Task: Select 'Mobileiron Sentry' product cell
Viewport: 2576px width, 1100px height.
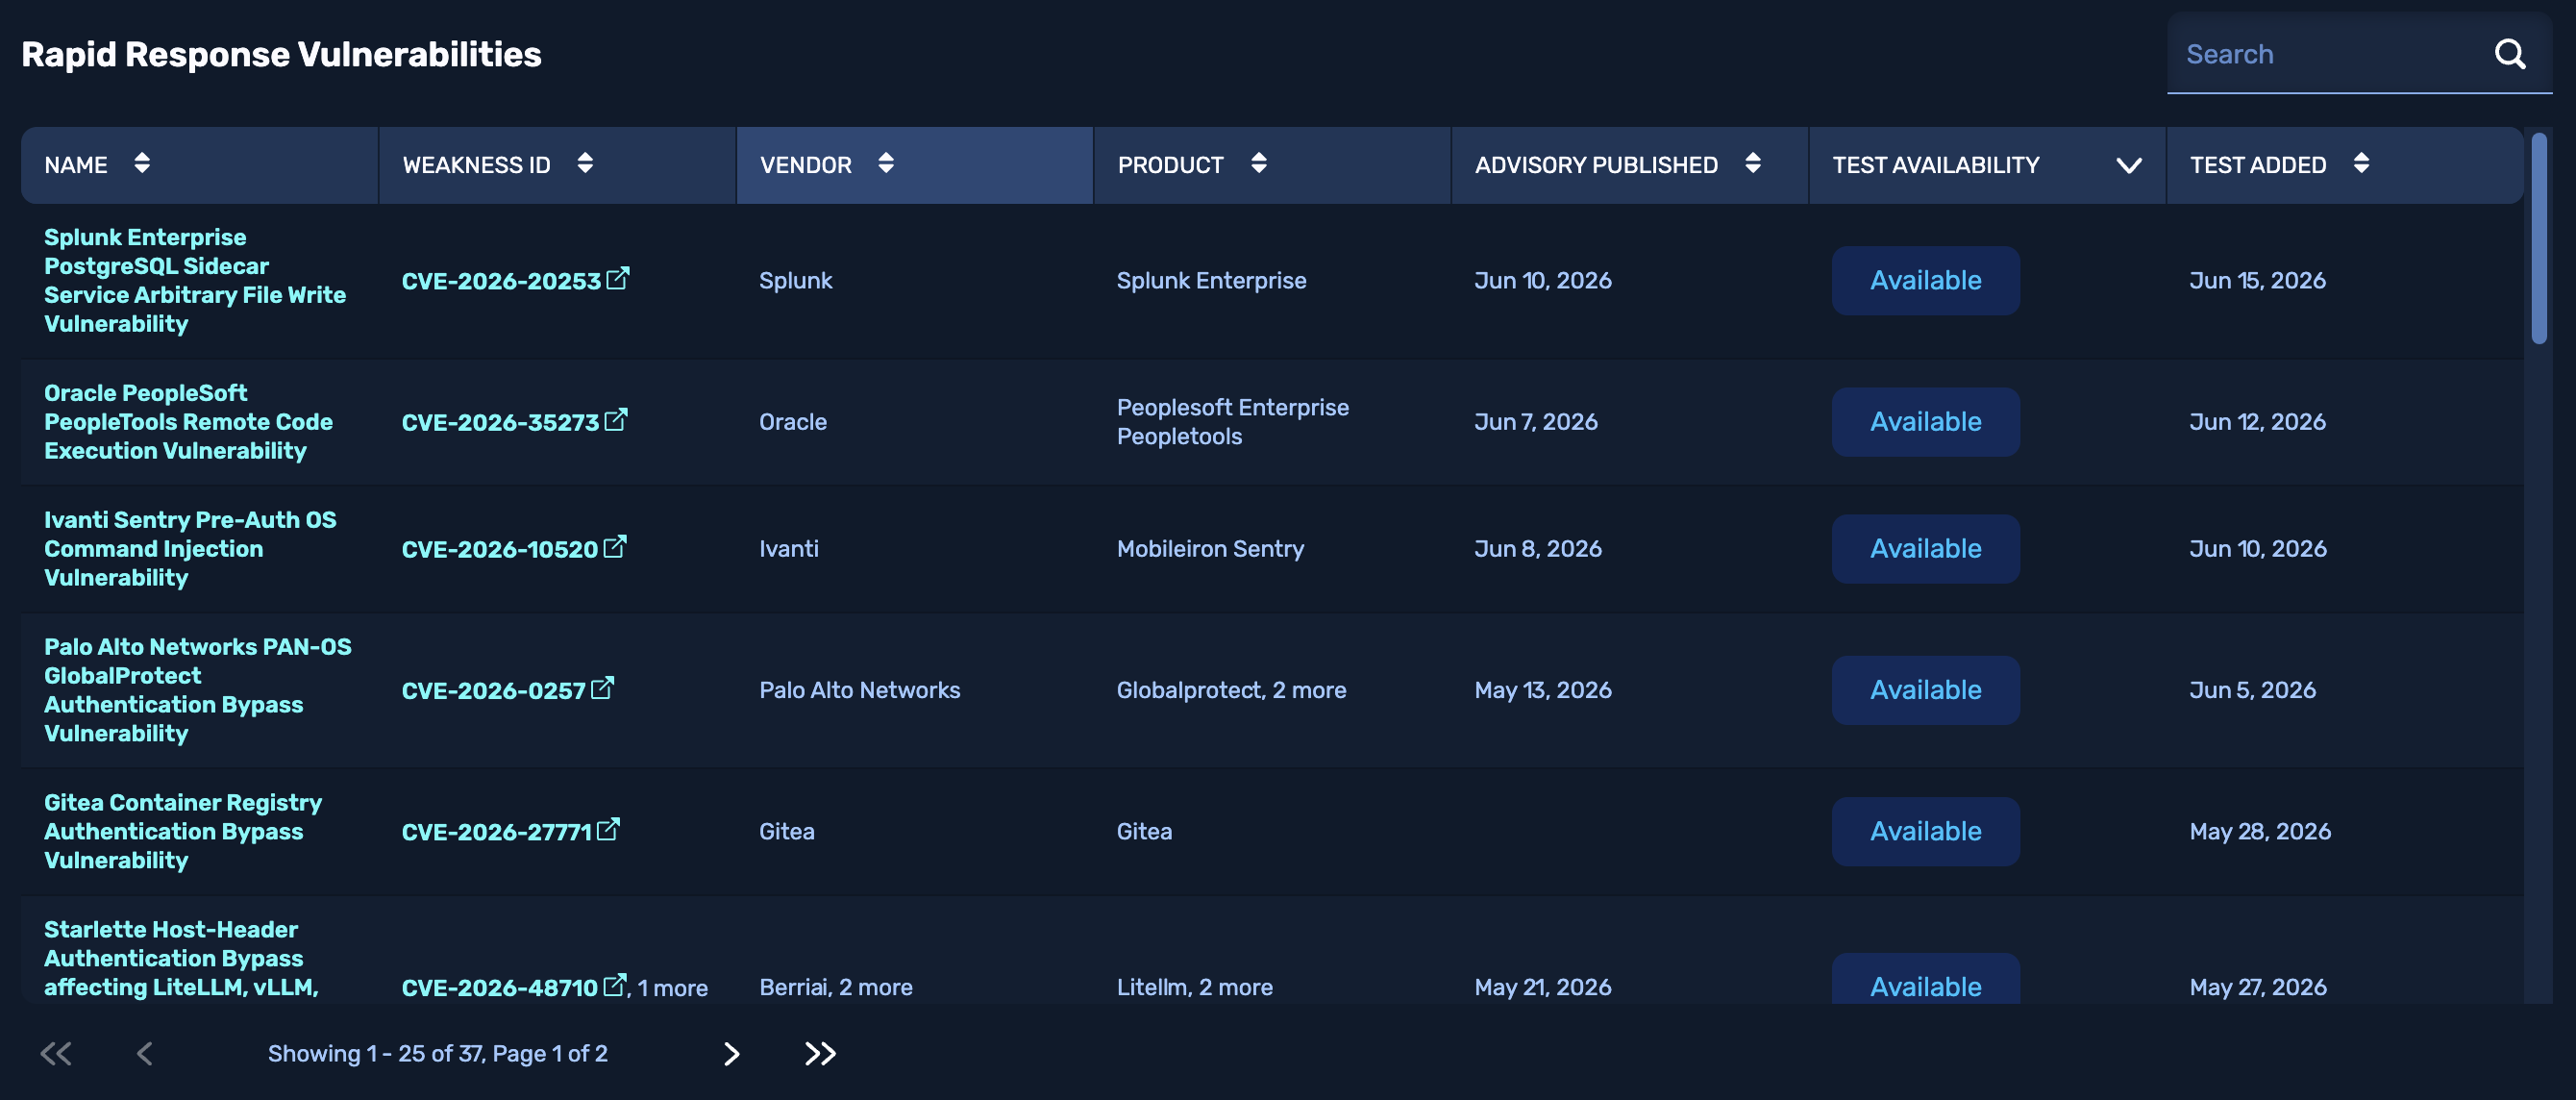Action: pos(1210,548)
